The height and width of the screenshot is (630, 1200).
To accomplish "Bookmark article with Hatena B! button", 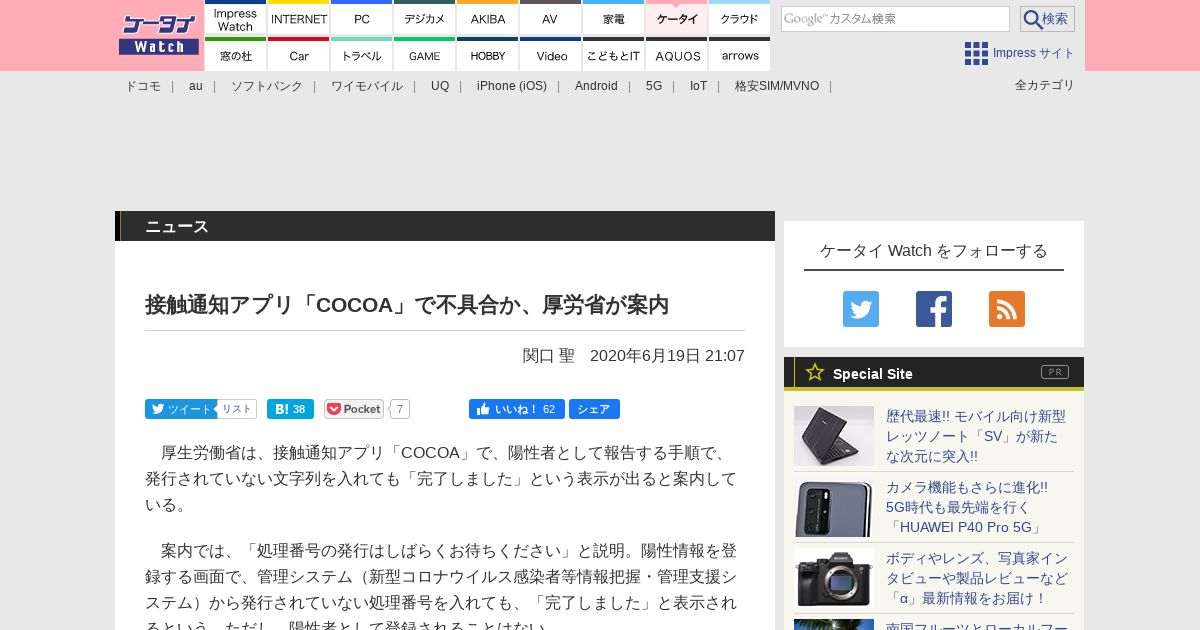I will [290, 409].
